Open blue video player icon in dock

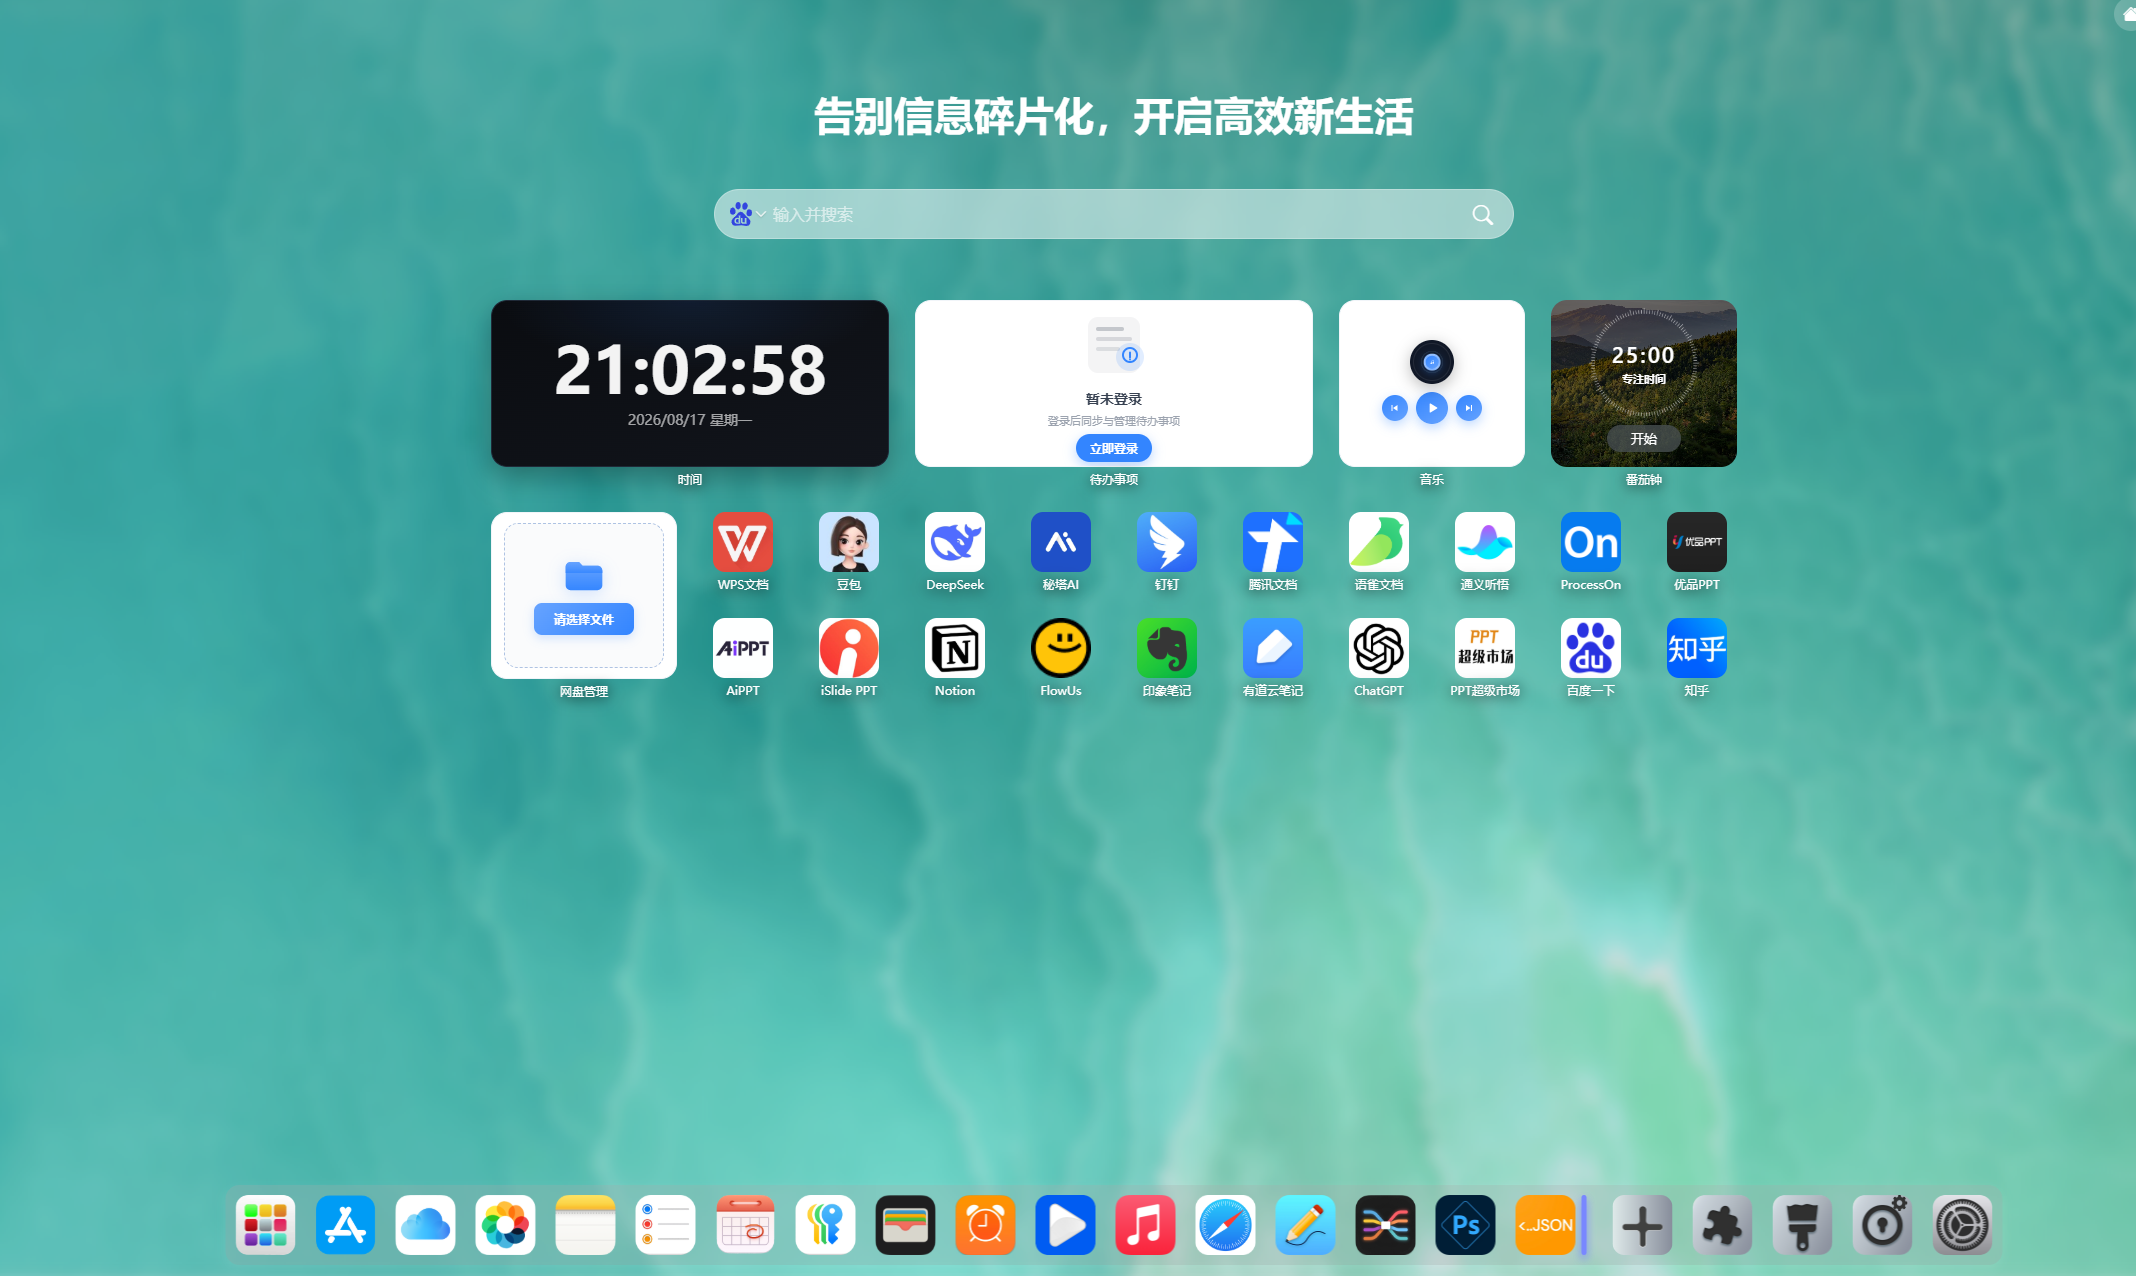[x=1066, y=1225]
